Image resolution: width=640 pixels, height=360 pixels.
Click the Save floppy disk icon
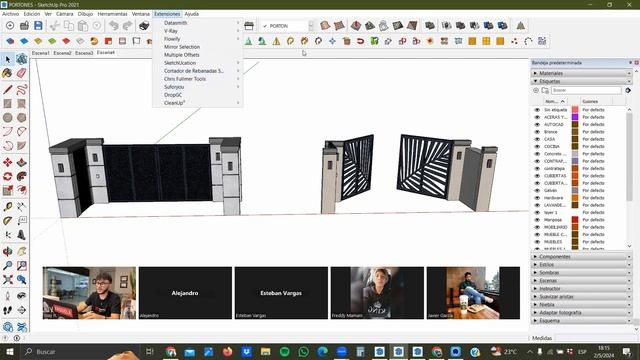(38, 26)
